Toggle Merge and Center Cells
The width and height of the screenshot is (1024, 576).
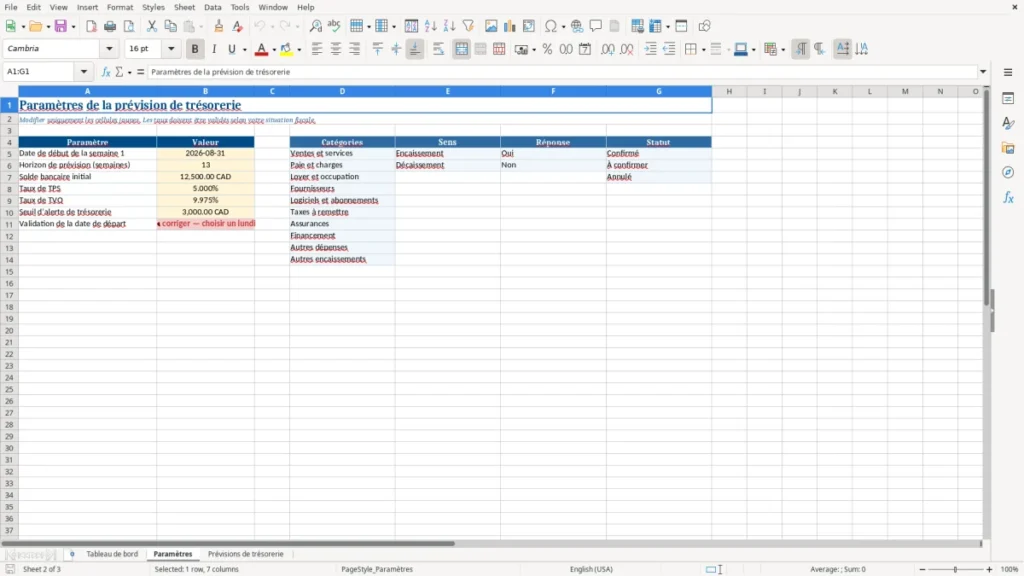coord(462,49)
